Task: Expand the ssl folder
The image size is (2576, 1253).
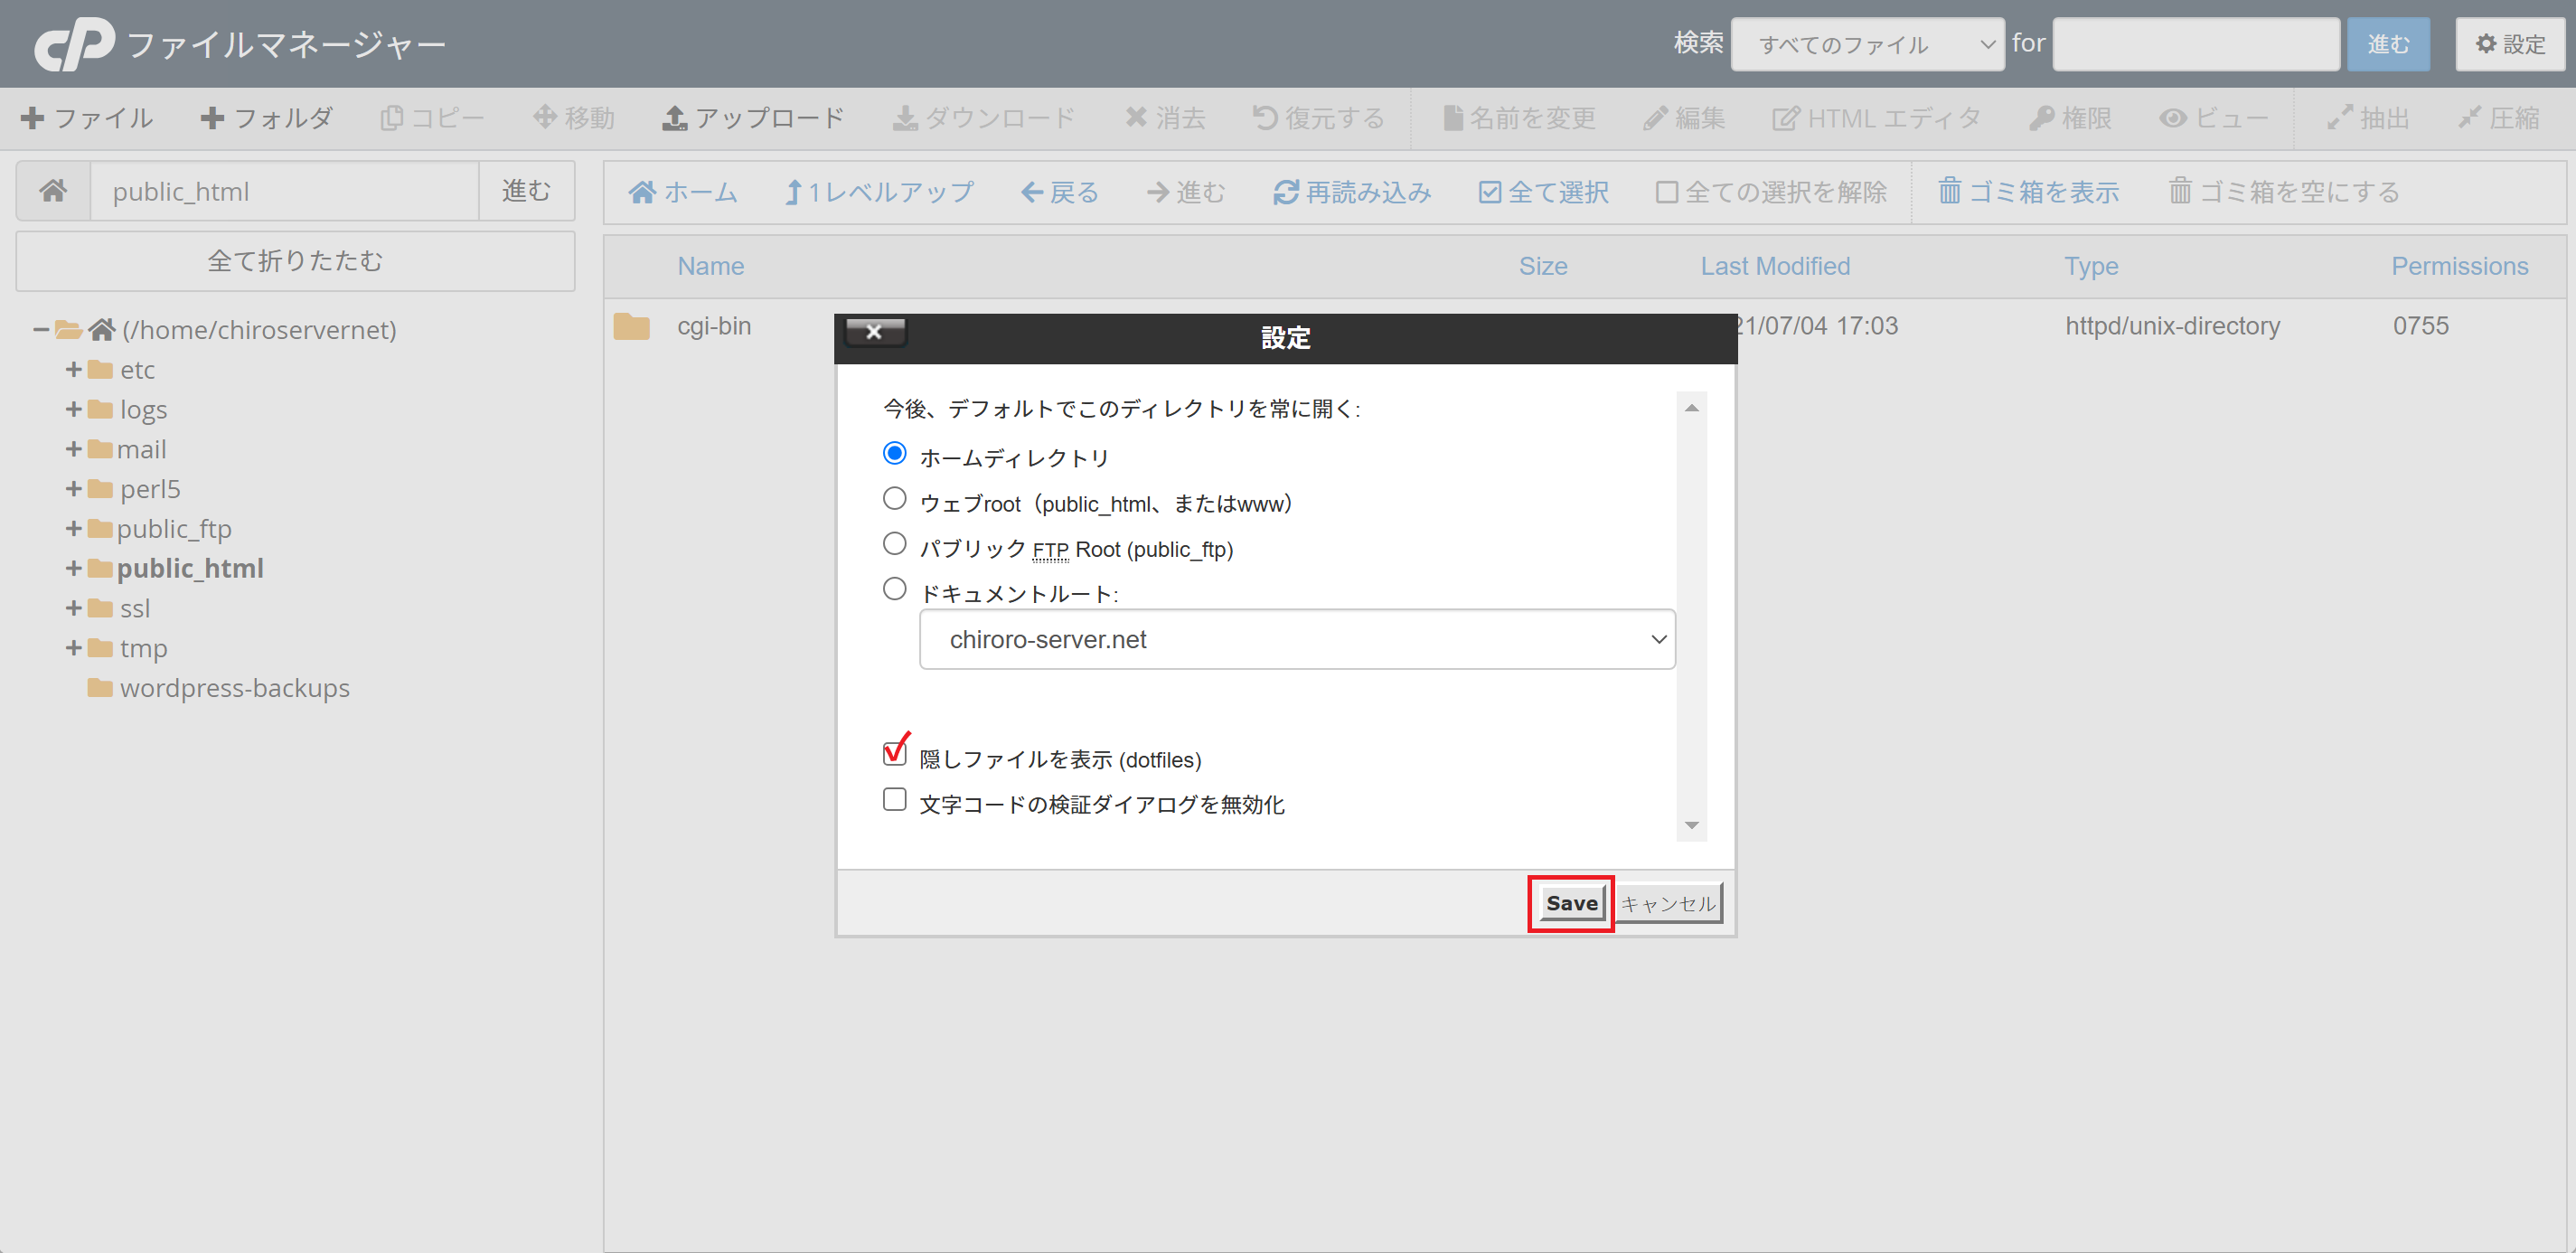Action: pos(73,608)
